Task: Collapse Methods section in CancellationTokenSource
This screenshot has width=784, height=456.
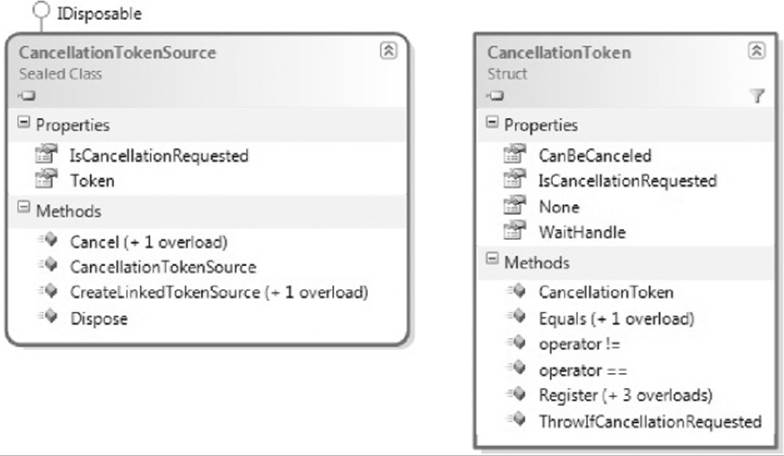Action: [24, 208]
